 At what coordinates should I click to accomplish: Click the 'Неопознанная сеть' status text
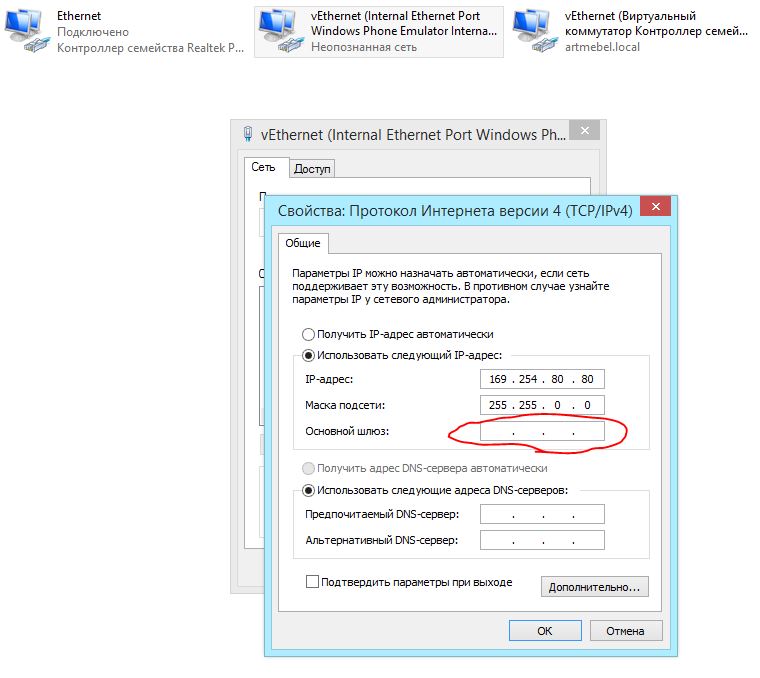[364, 47]
